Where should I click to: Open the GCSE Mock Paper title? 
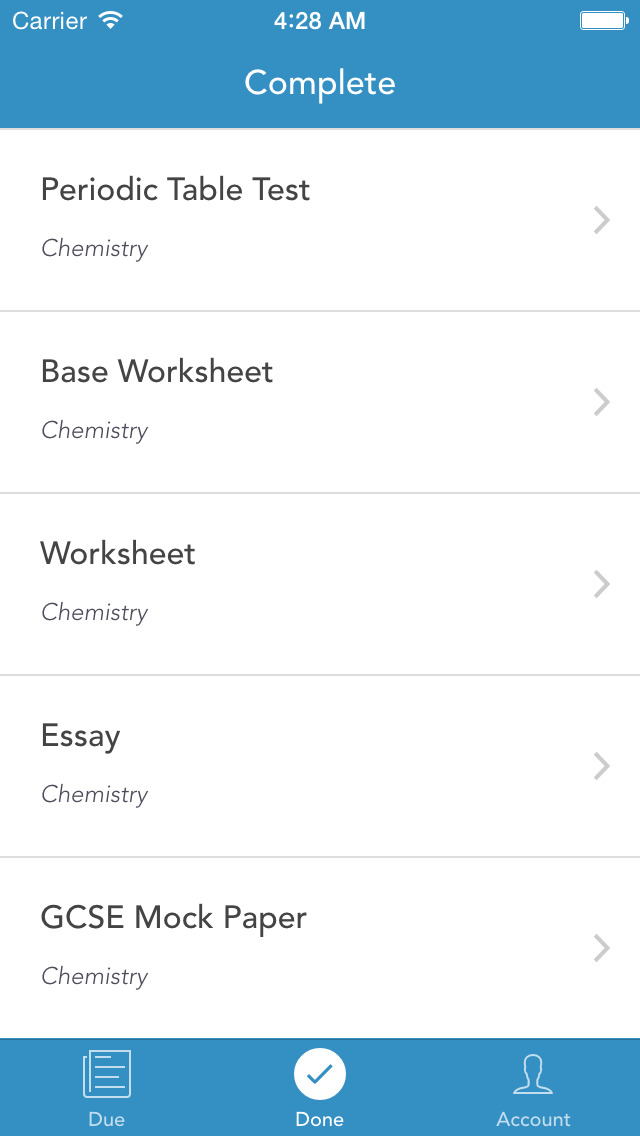click(173, 918)
